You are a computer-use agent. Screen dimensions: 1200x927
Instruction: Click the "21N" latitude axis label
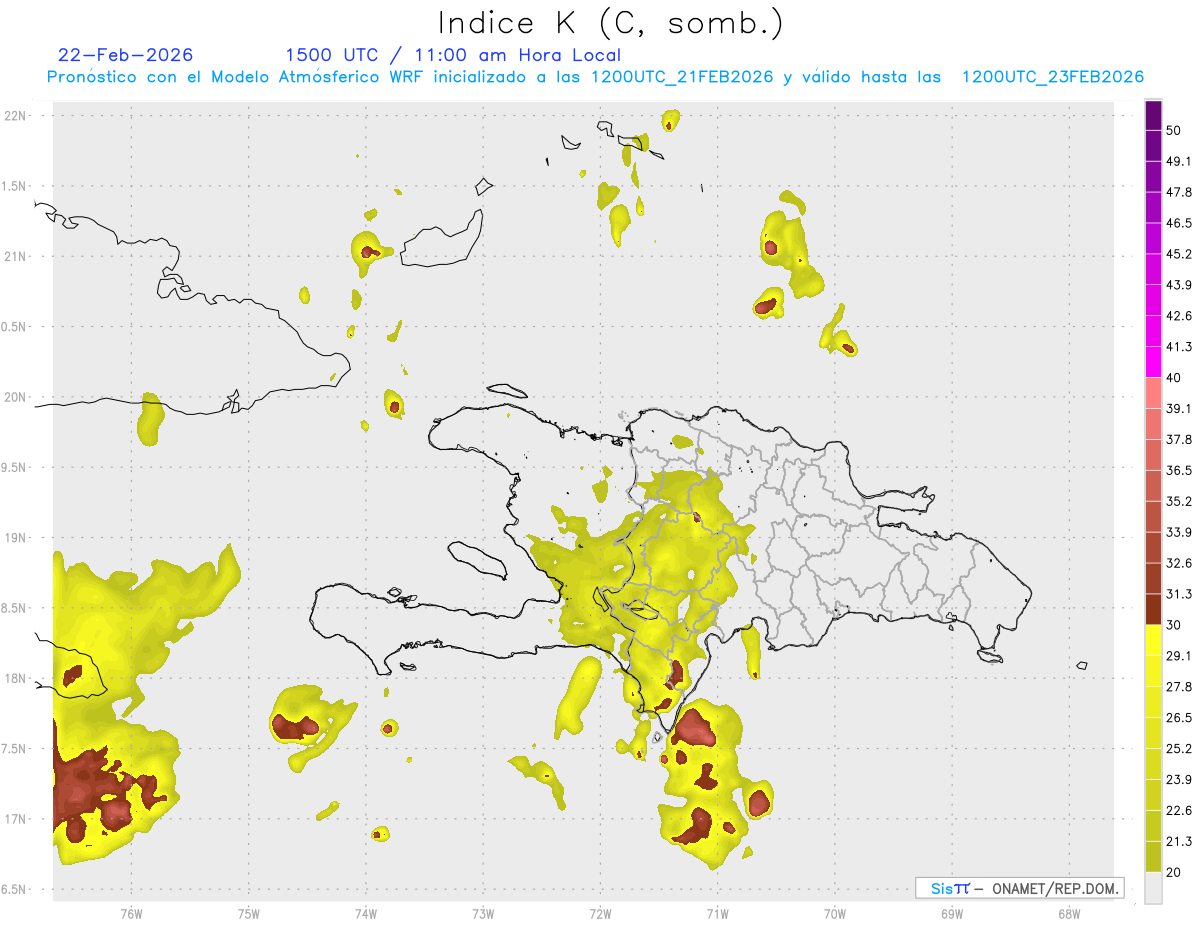(x=17, y=257)
